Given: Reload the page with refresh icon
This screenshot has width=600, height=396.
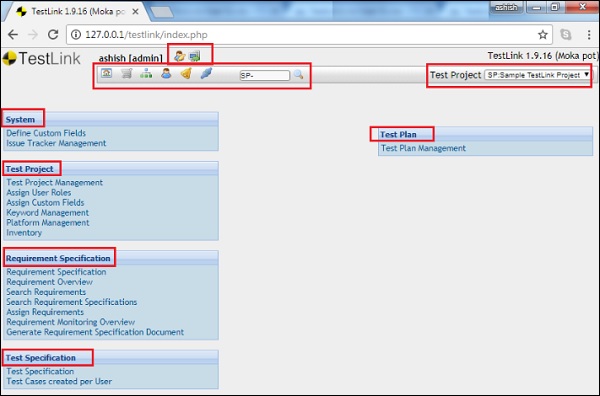Looking at the screenshot, I should 53,35.
